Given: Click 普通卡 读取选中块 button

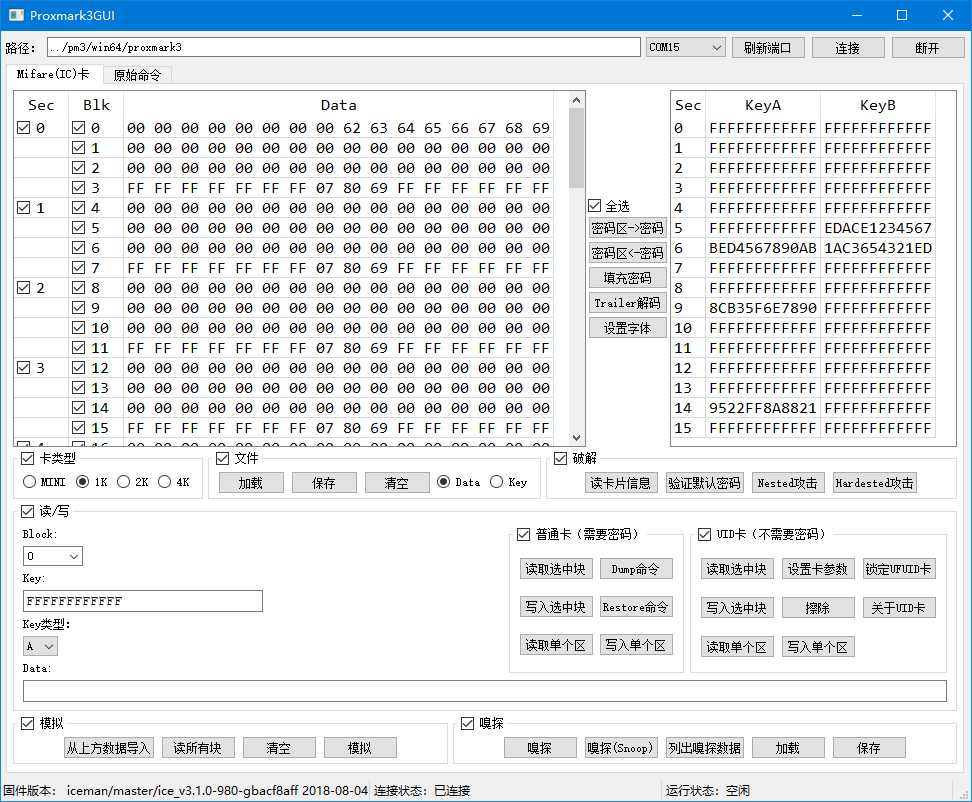Looking at the screenshot, I should tap(556, 569).
